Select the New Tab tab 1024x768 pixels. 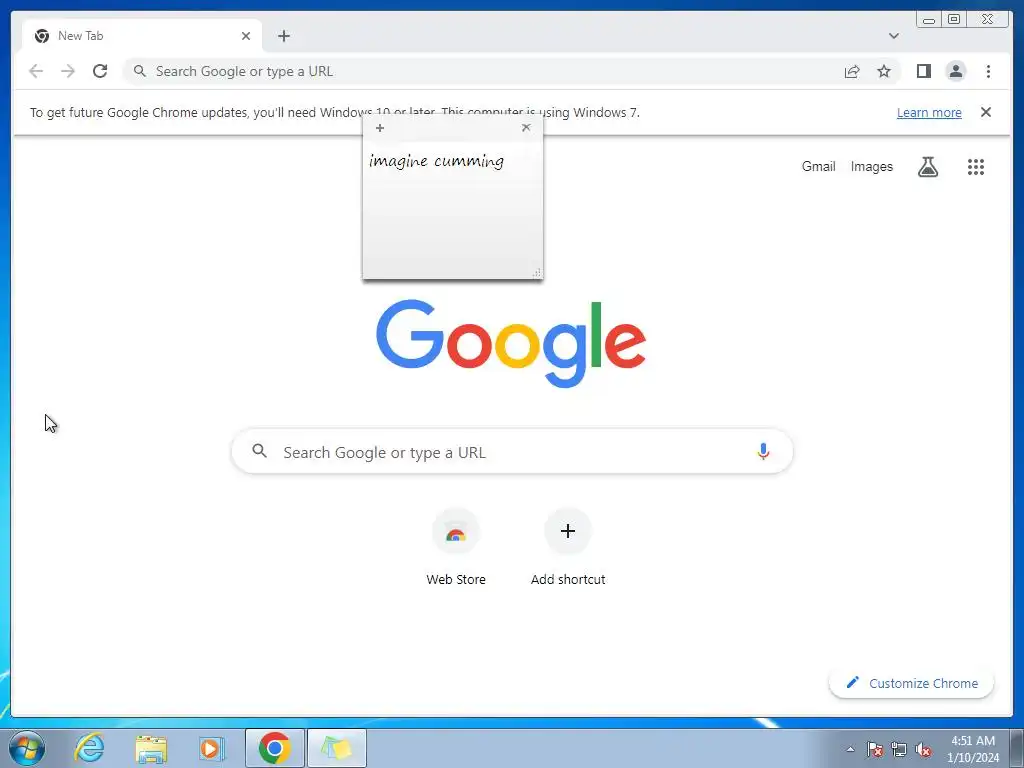coord(142,36)
